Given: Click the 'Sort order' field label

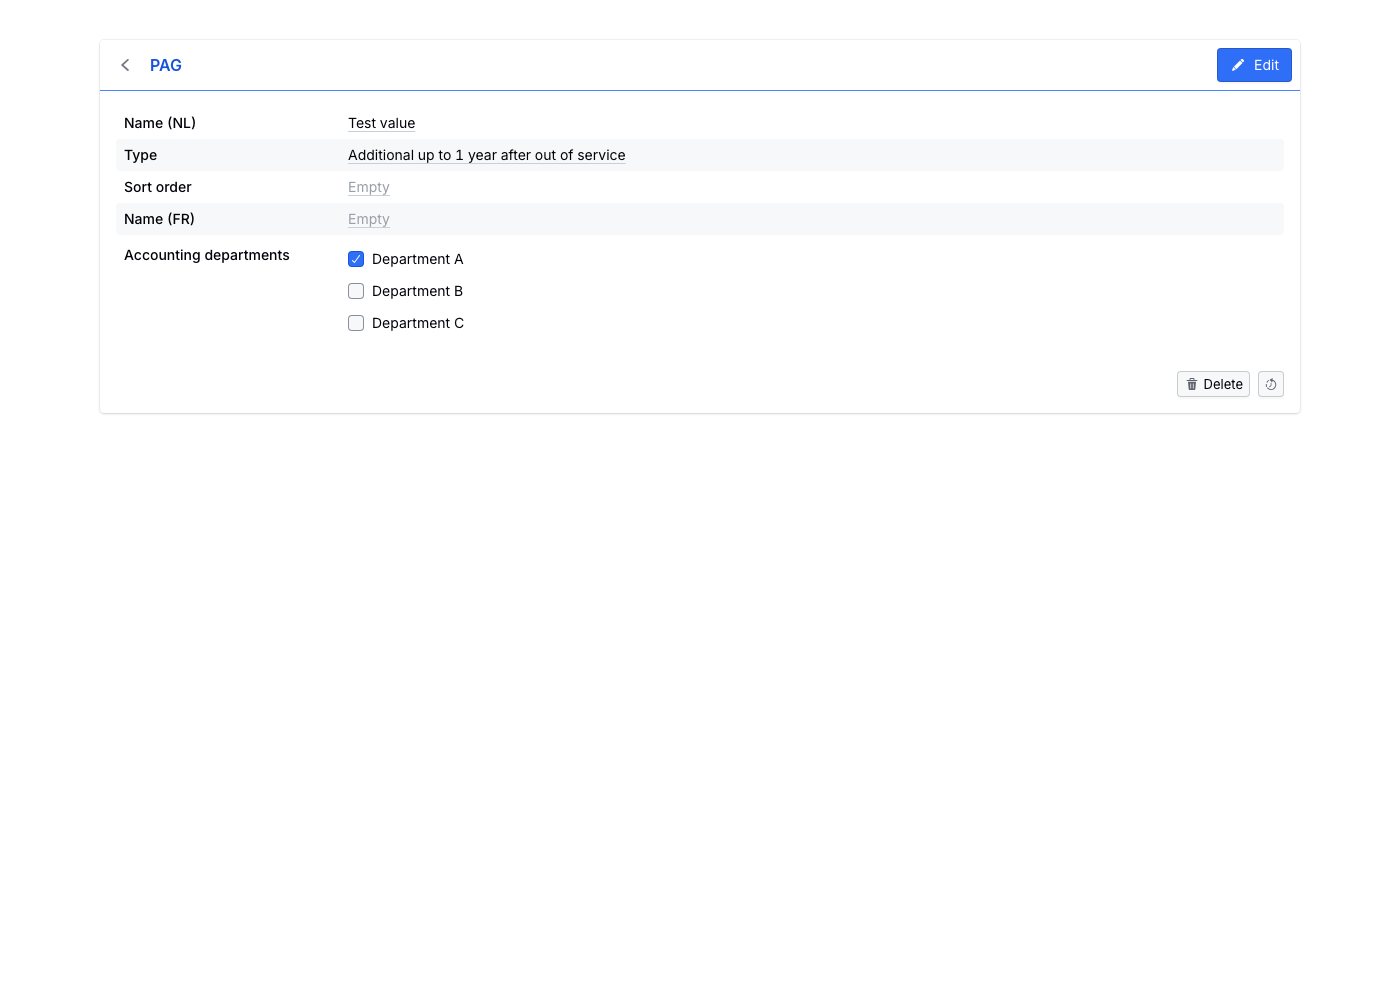Looking at the screenshot, I should click(x=158, y=187).
